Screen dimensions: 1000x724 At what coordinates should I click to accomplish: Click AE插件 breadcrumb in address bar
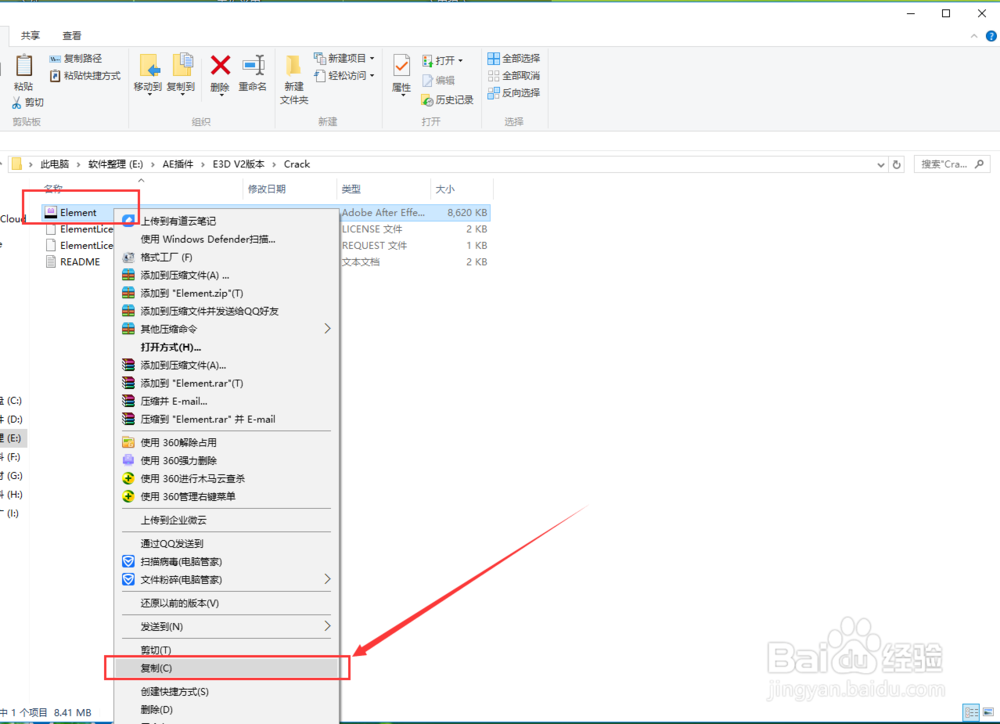click(x=178, y=164)
